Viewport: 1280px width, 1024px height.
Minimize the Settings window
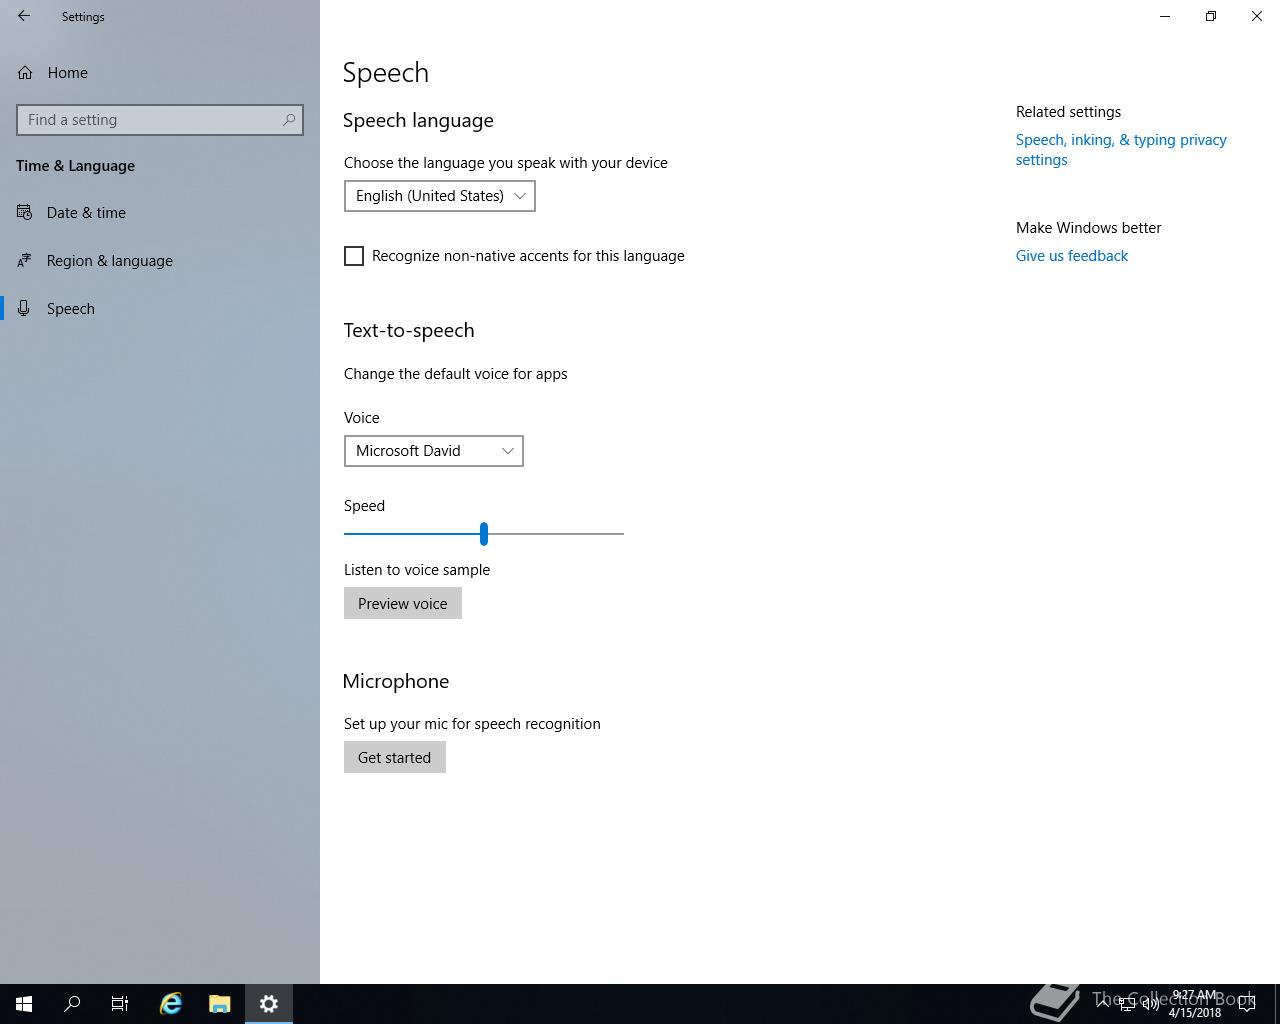tap(1165, 16)
